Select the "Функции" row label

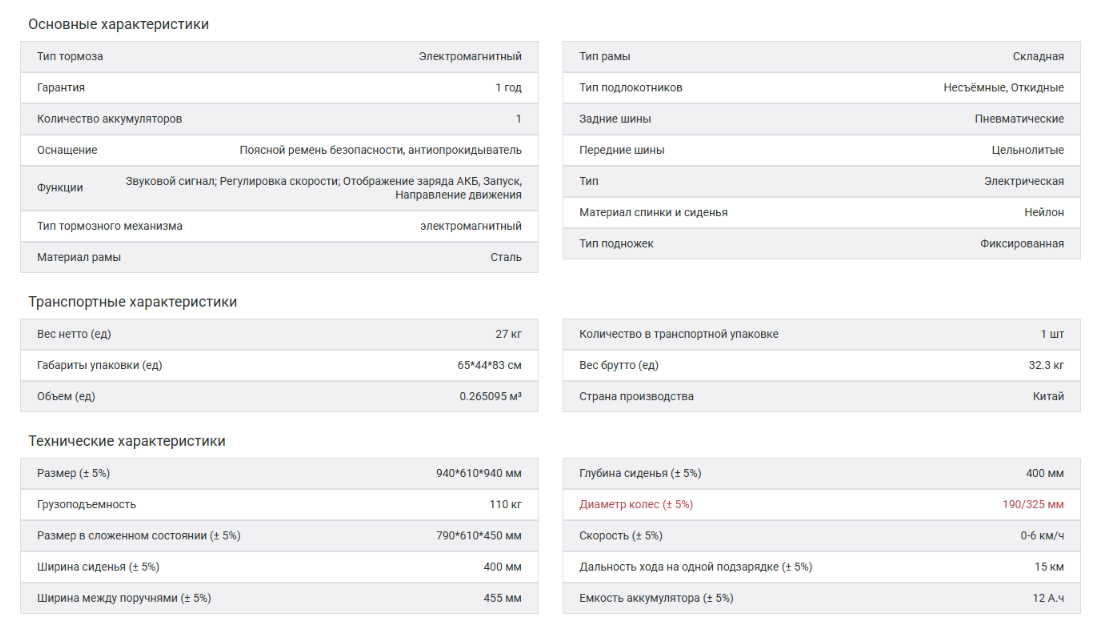click(60, 187)
